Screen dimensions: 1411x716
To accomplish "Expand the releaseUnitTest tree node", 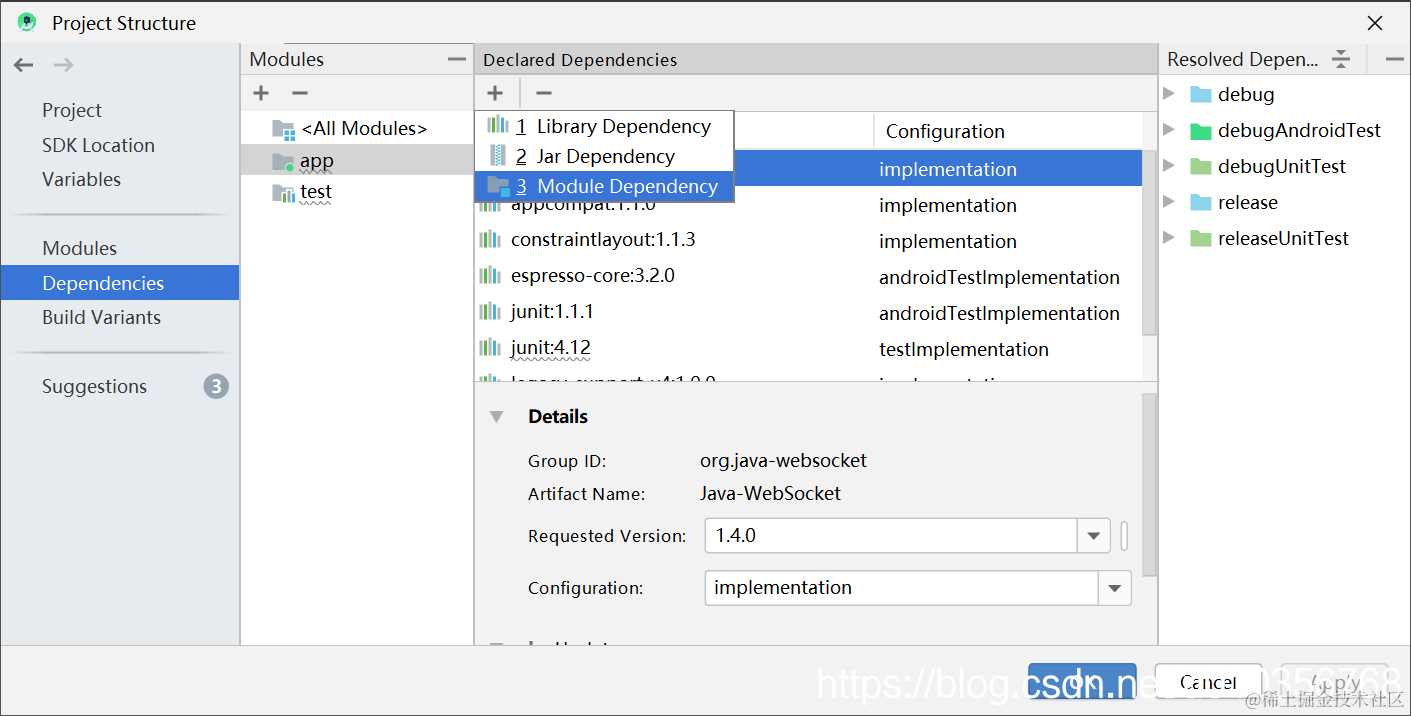I will coord(1169,238).
